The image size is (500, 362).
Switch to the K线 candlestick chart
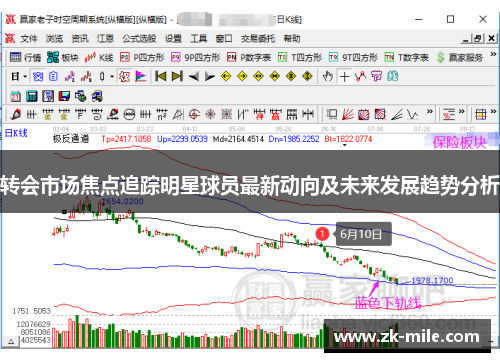click(x=99, y=58)
